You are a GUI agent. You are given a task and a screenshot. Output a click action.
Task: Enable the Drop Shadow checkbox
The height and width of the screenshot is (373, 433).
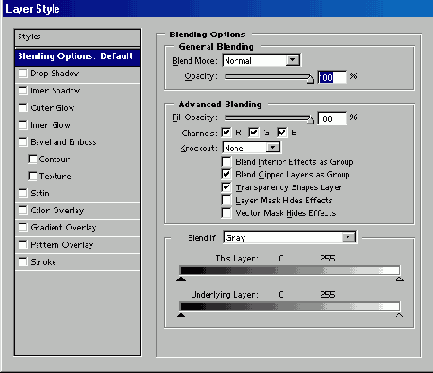click(23, 73)
